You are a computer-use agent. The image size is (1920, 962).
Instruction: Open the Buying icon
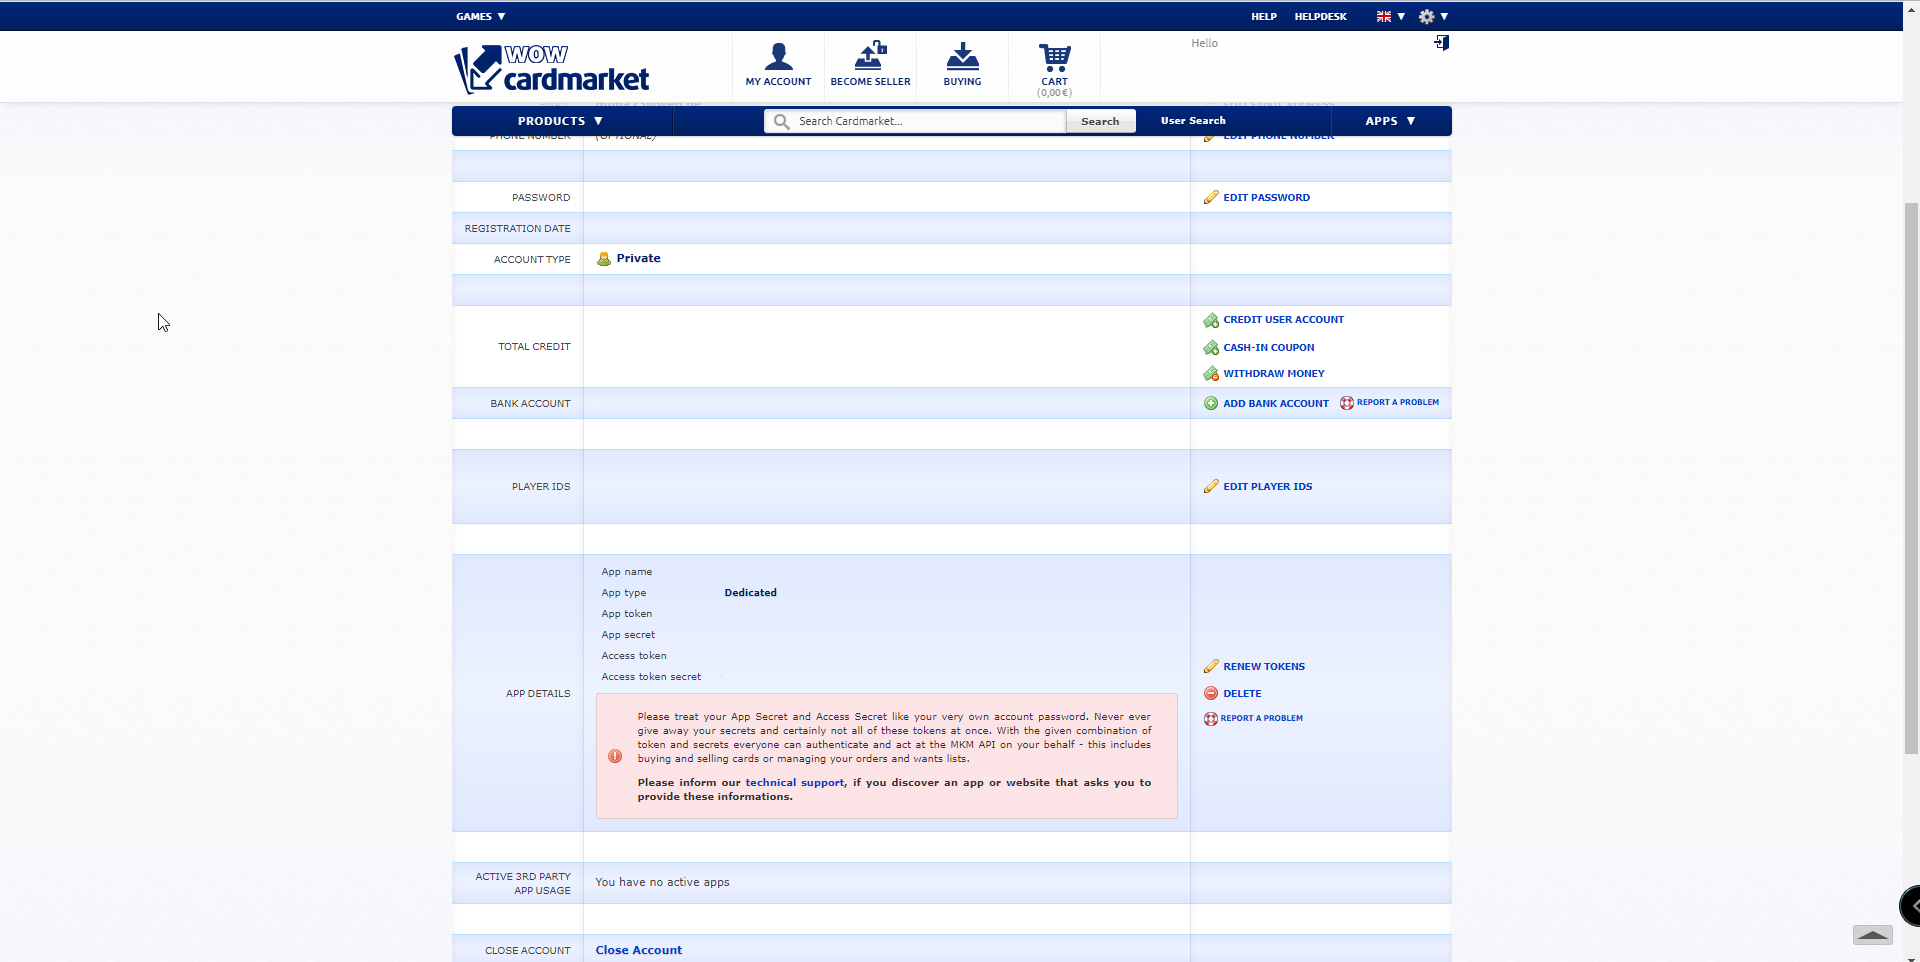pos(962,56)
